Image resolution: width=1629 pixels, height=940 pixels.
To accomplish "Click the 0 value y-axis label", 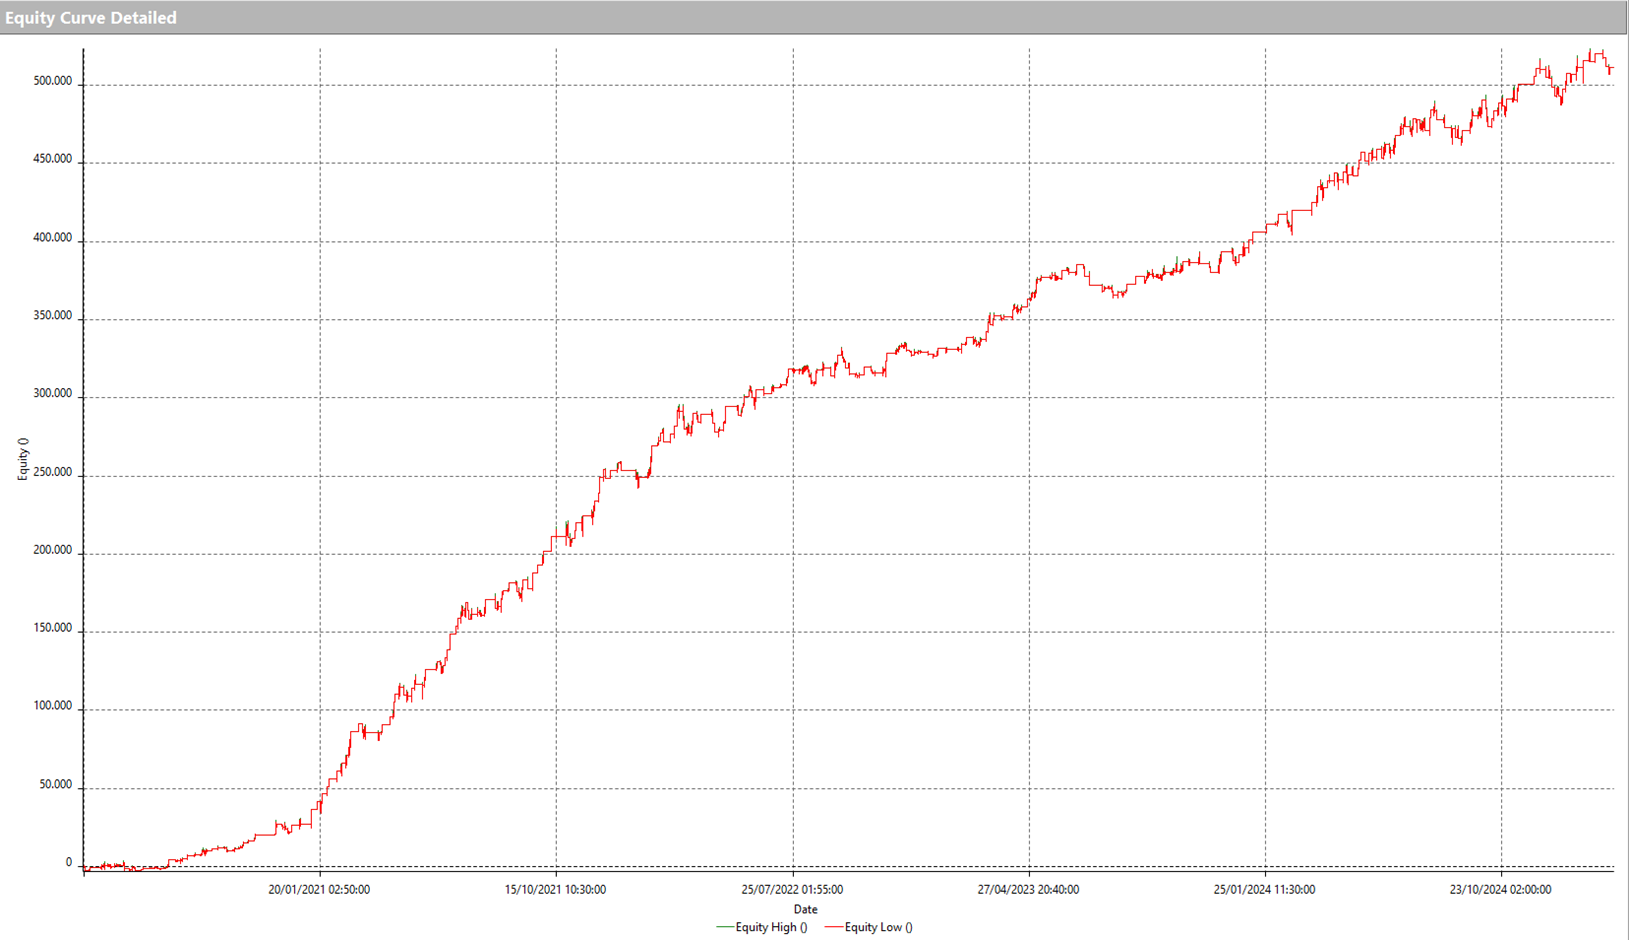I will click(69, 862).
